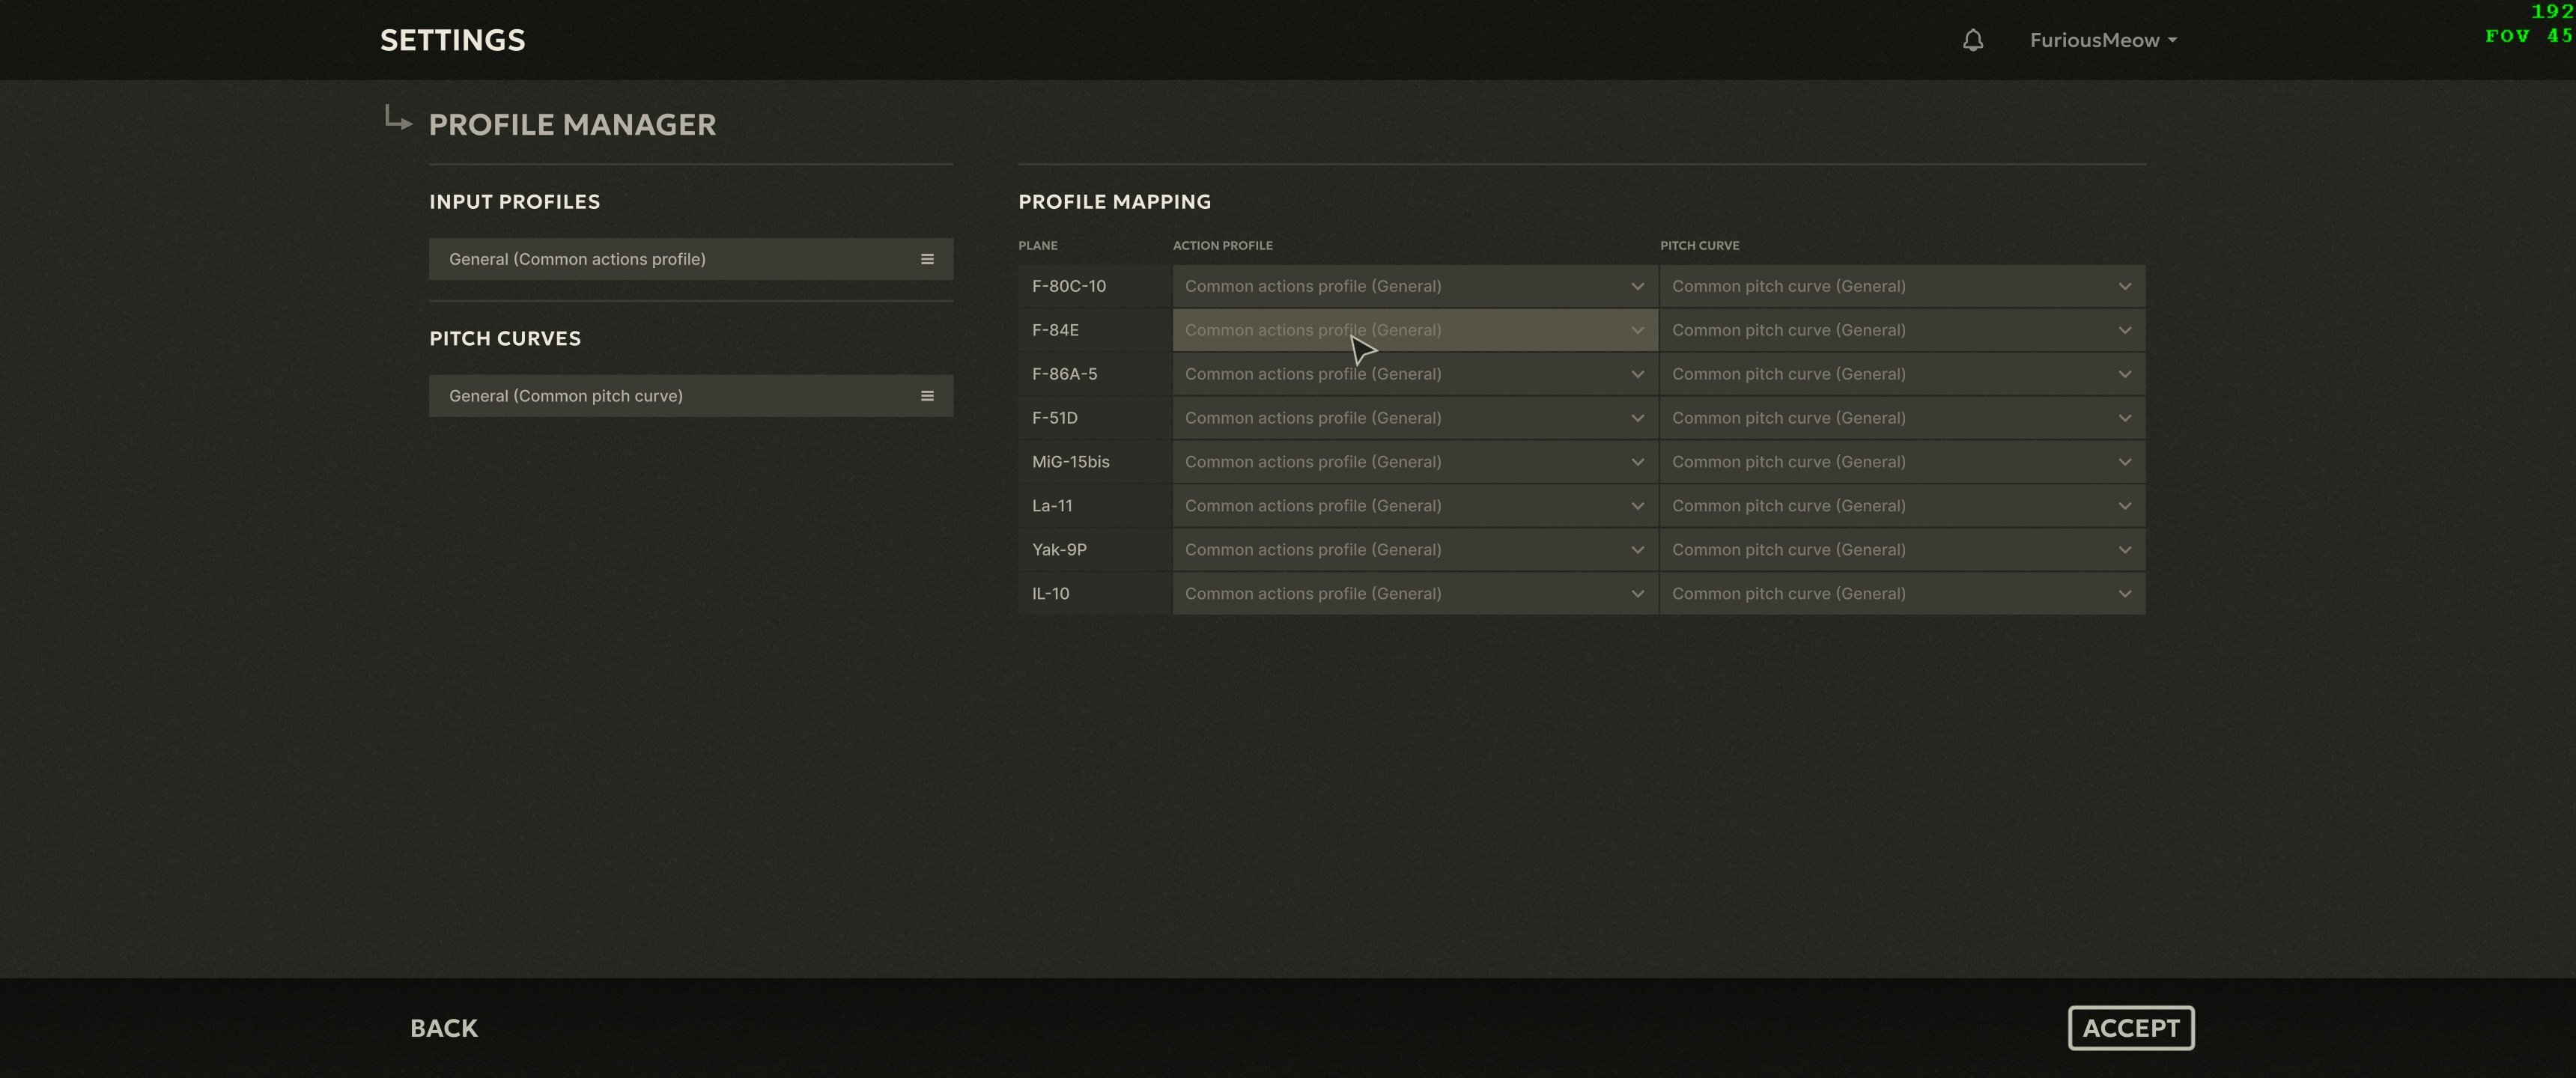The image size is (2576, 1078).
Task: Click the SETTINGS page title
Action: click(x=452, y=40)
